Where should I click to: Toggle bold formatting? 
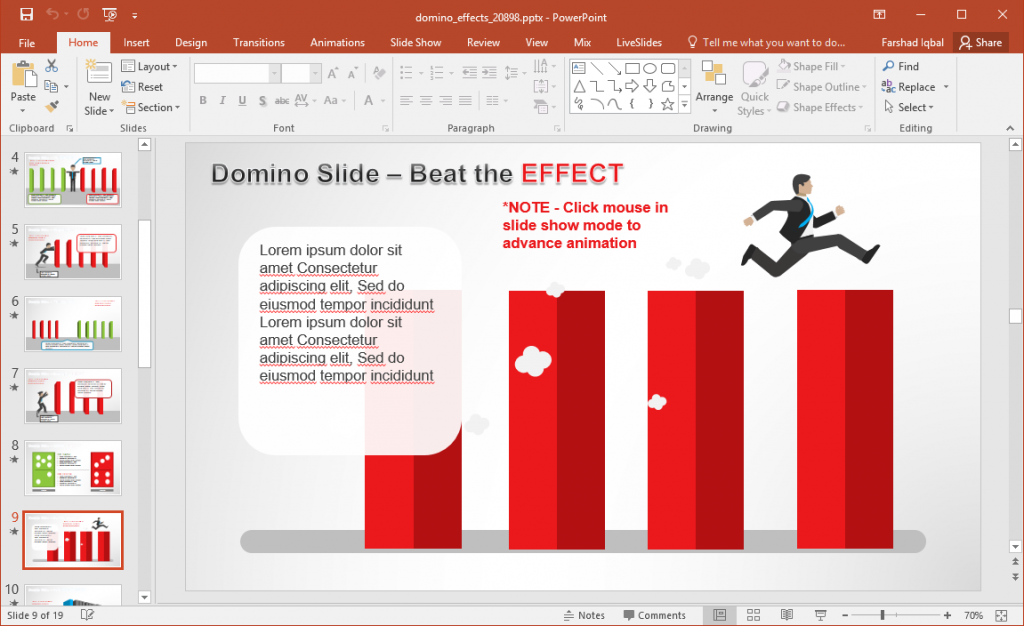click(203, 100)
